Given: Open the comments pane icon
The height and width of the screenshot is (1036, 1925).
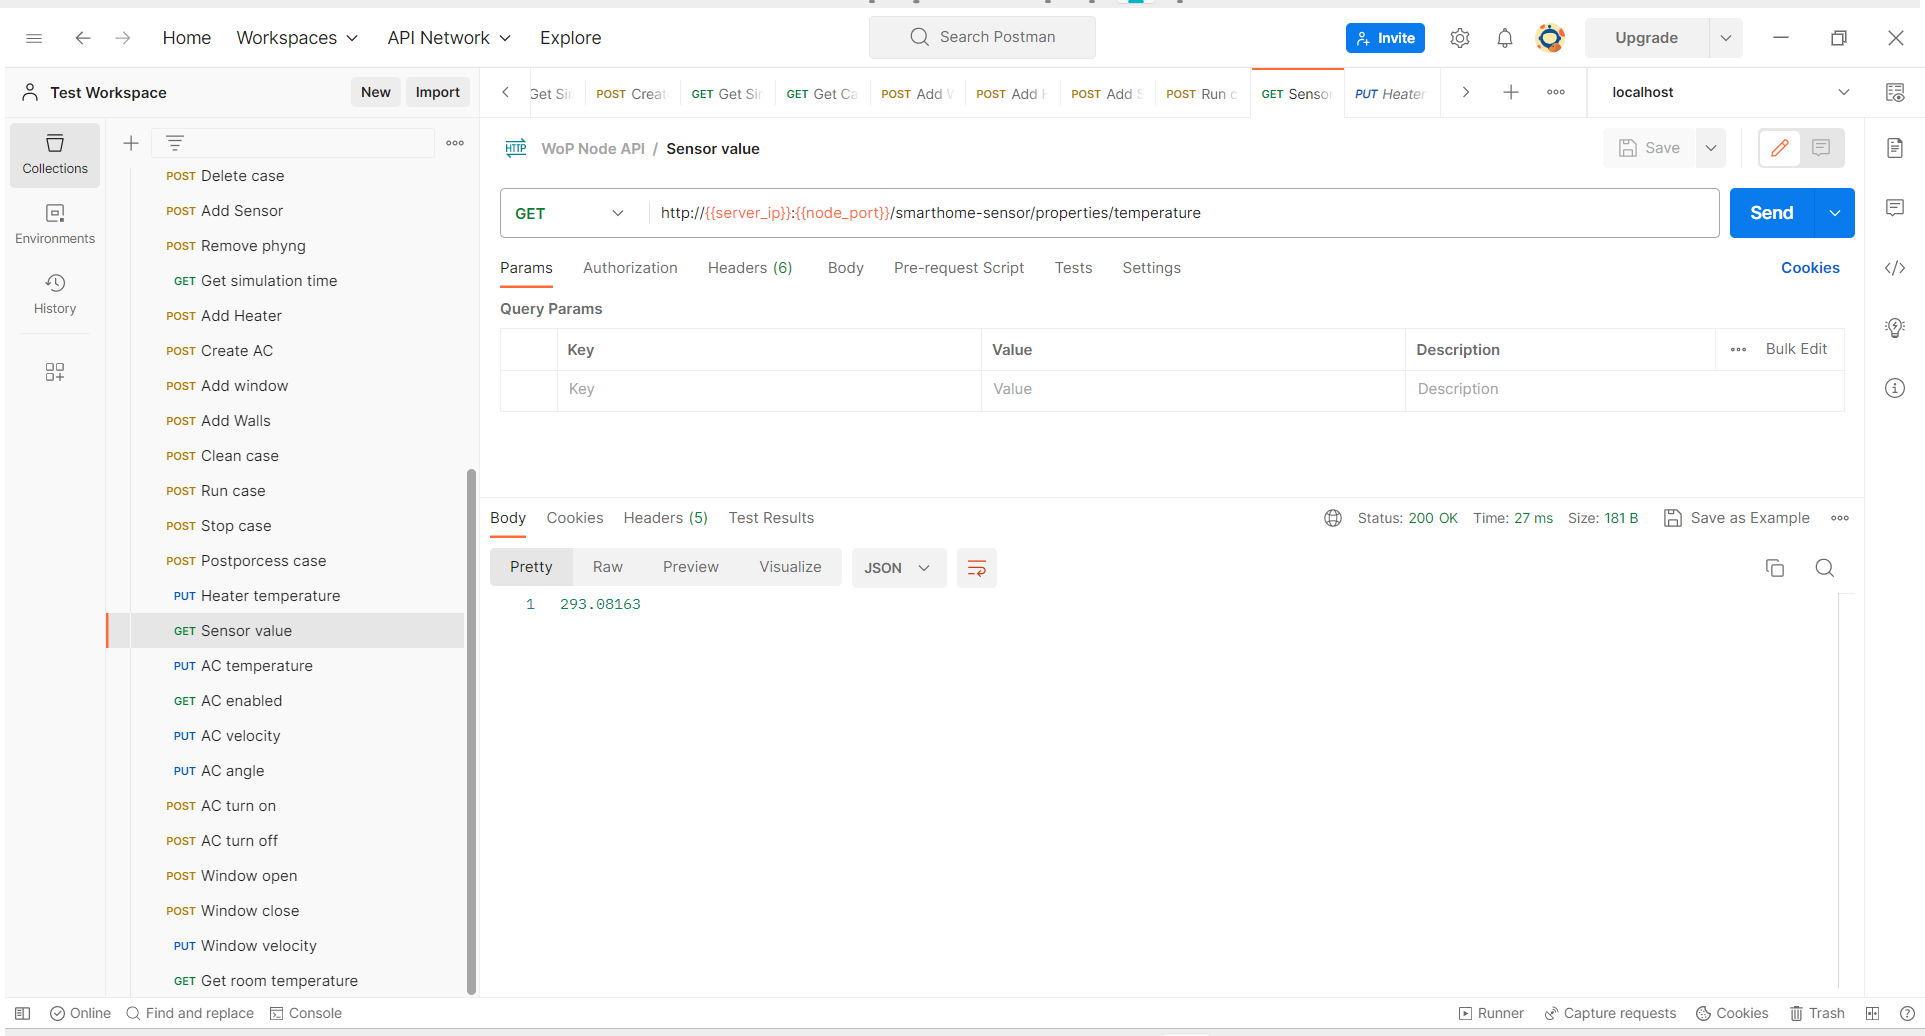Looking at the screenshot, I should click(1895, 208).
